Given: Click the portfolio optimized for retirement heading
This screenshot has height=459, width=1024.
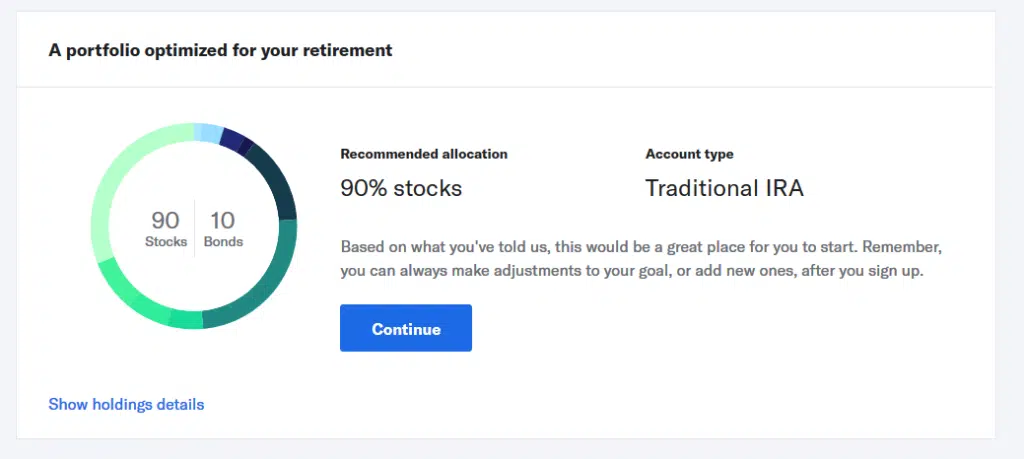Looking at the screenshot, I should [x=220, y=50].
